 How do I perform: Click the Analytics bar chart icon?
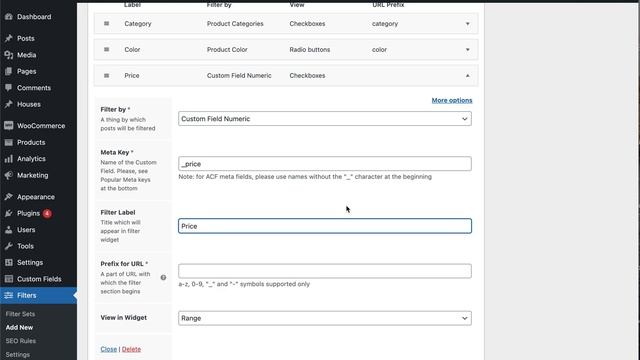(x=9, y=159)
